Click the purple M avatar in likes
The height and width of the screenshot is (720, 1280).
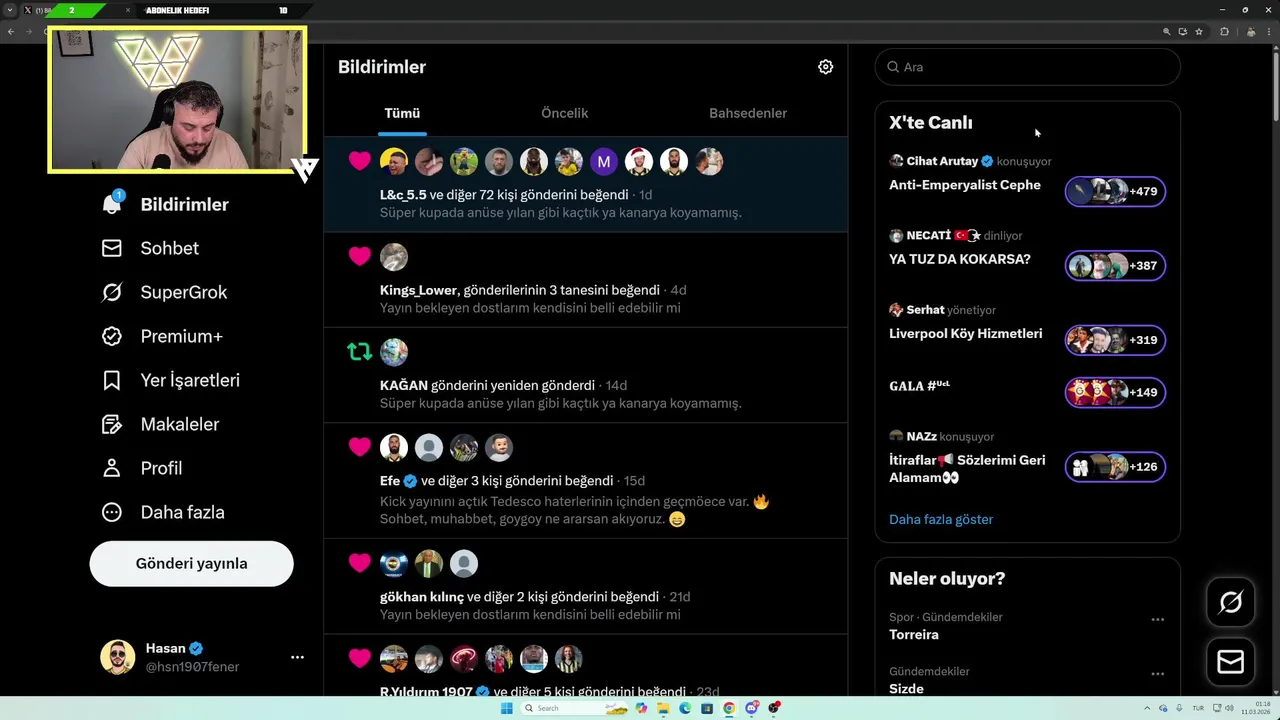point(604,161)
